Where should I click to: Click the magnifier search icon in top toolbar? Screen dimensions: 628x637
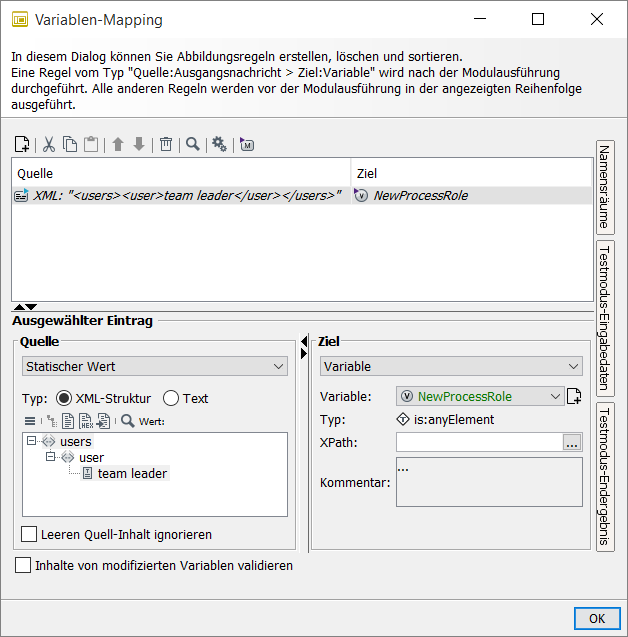[x=192, y=145]
